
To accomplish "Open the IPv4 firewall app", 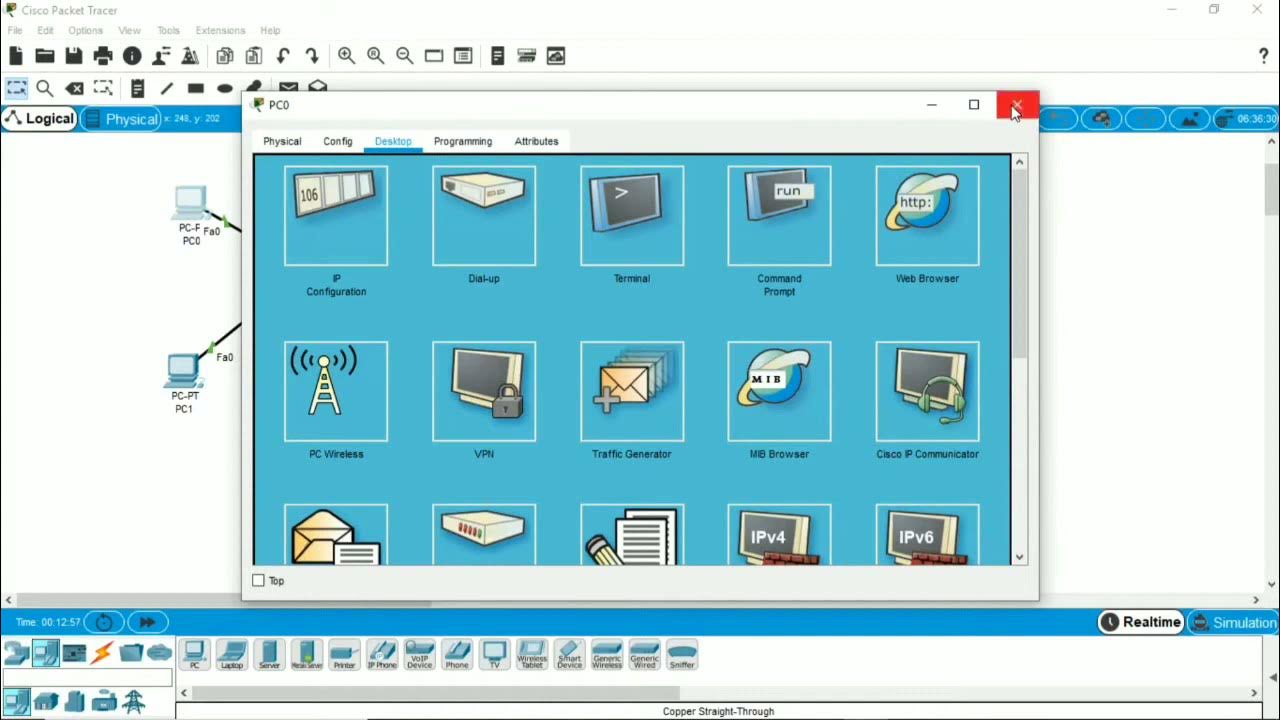I will pyautogui.click(x=779, y=535).
